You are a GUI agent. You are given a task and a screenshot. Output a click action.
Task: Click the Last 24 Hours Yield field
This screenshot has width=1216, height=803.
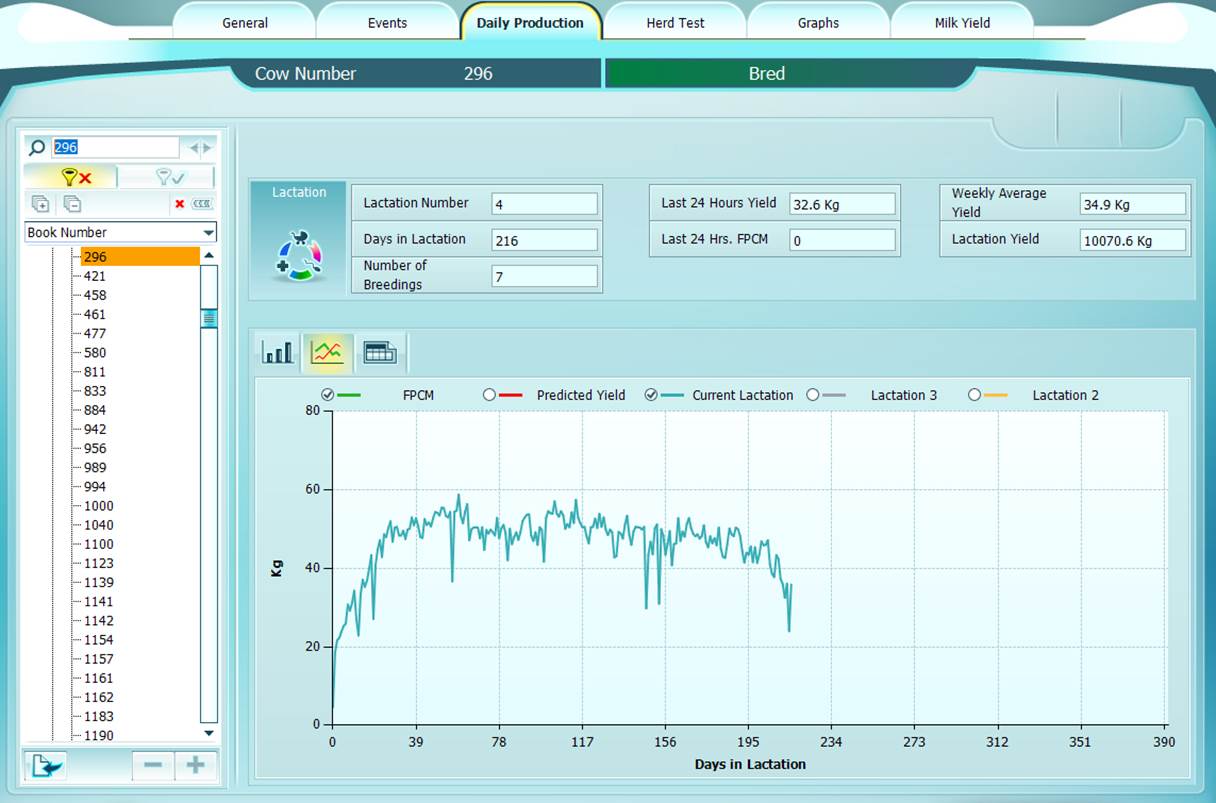pyautogui.click(x=842, y=204)
